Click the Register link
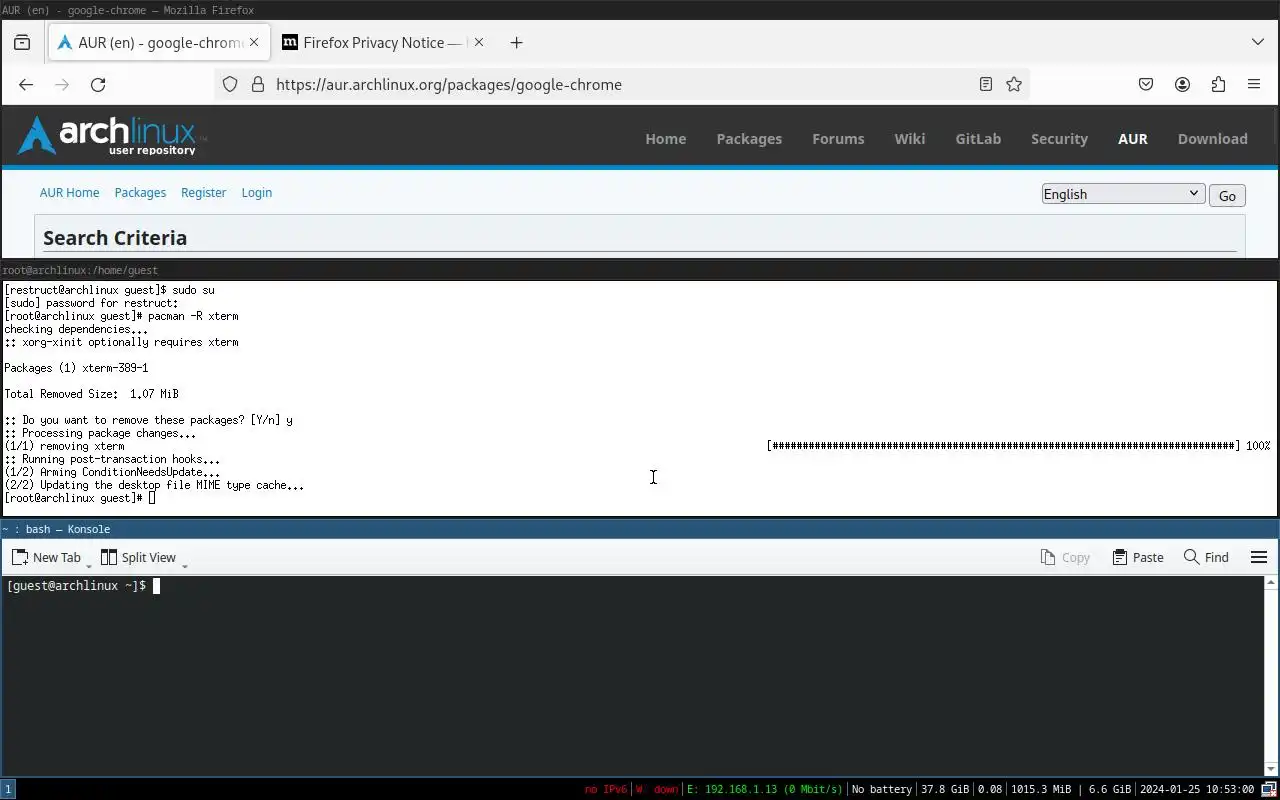Screen dimensions: 1280x800 click(203, 193)
